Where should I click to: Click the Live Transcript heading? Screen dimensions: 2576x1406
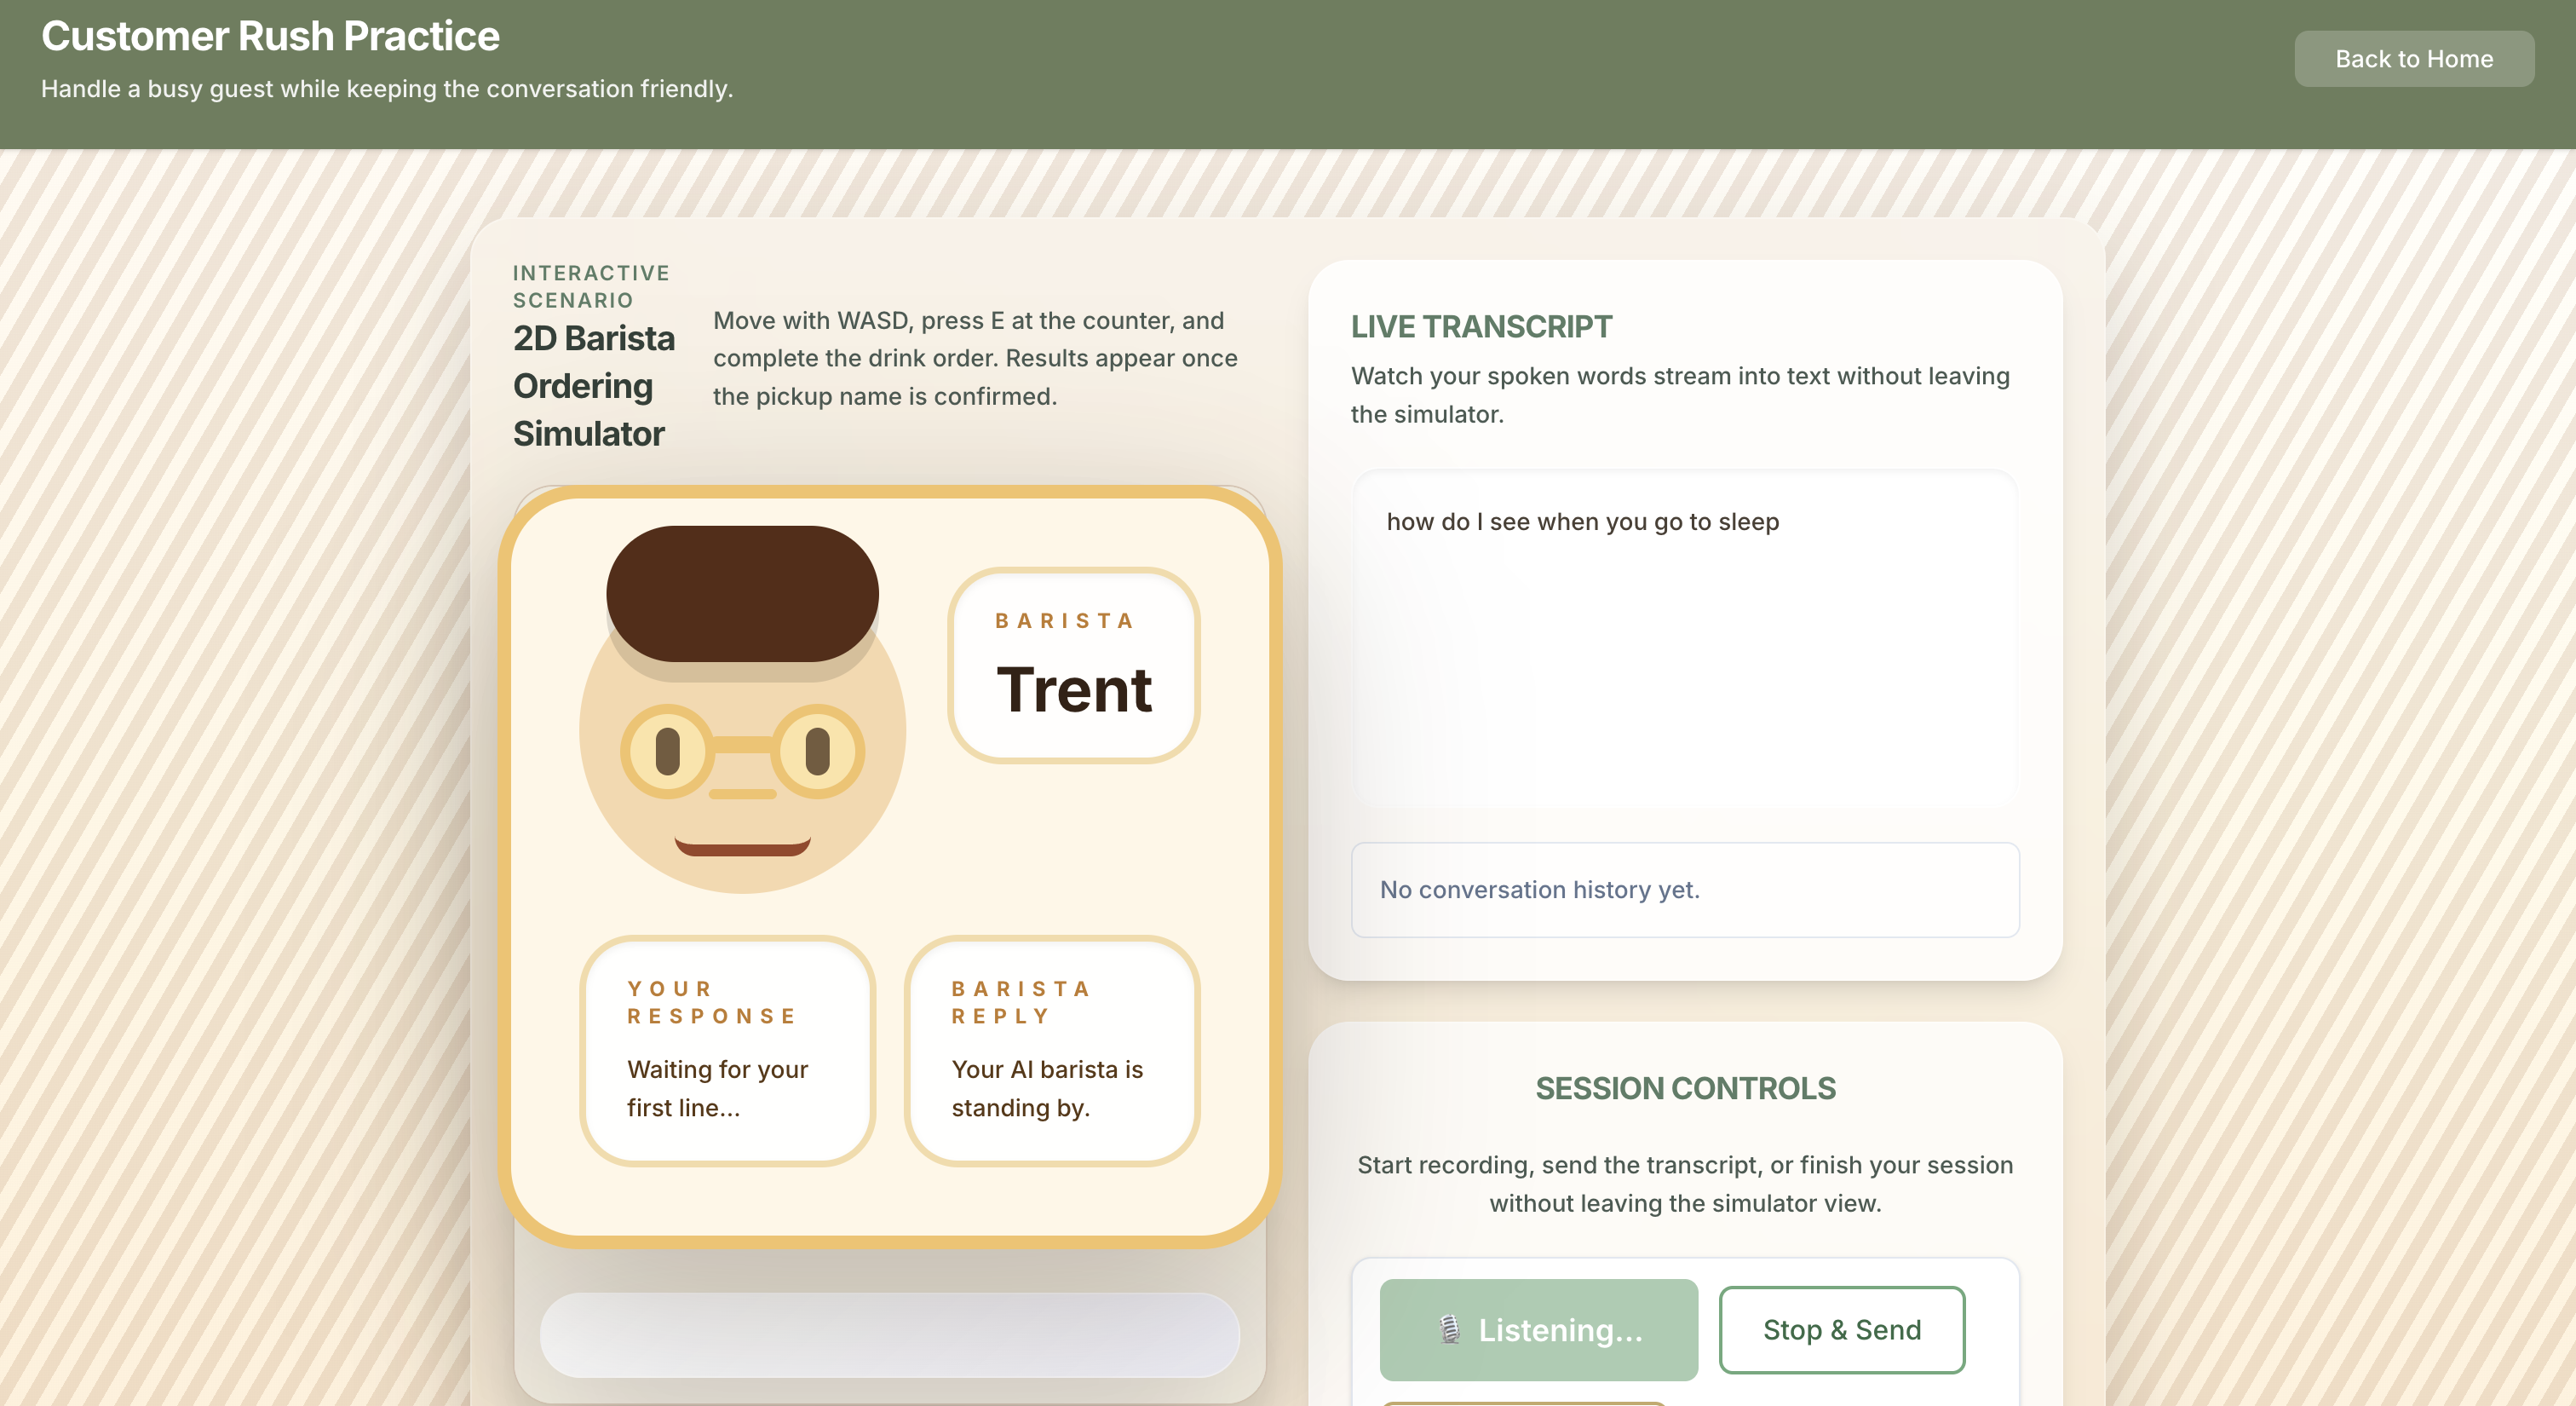pos(1481,327)
